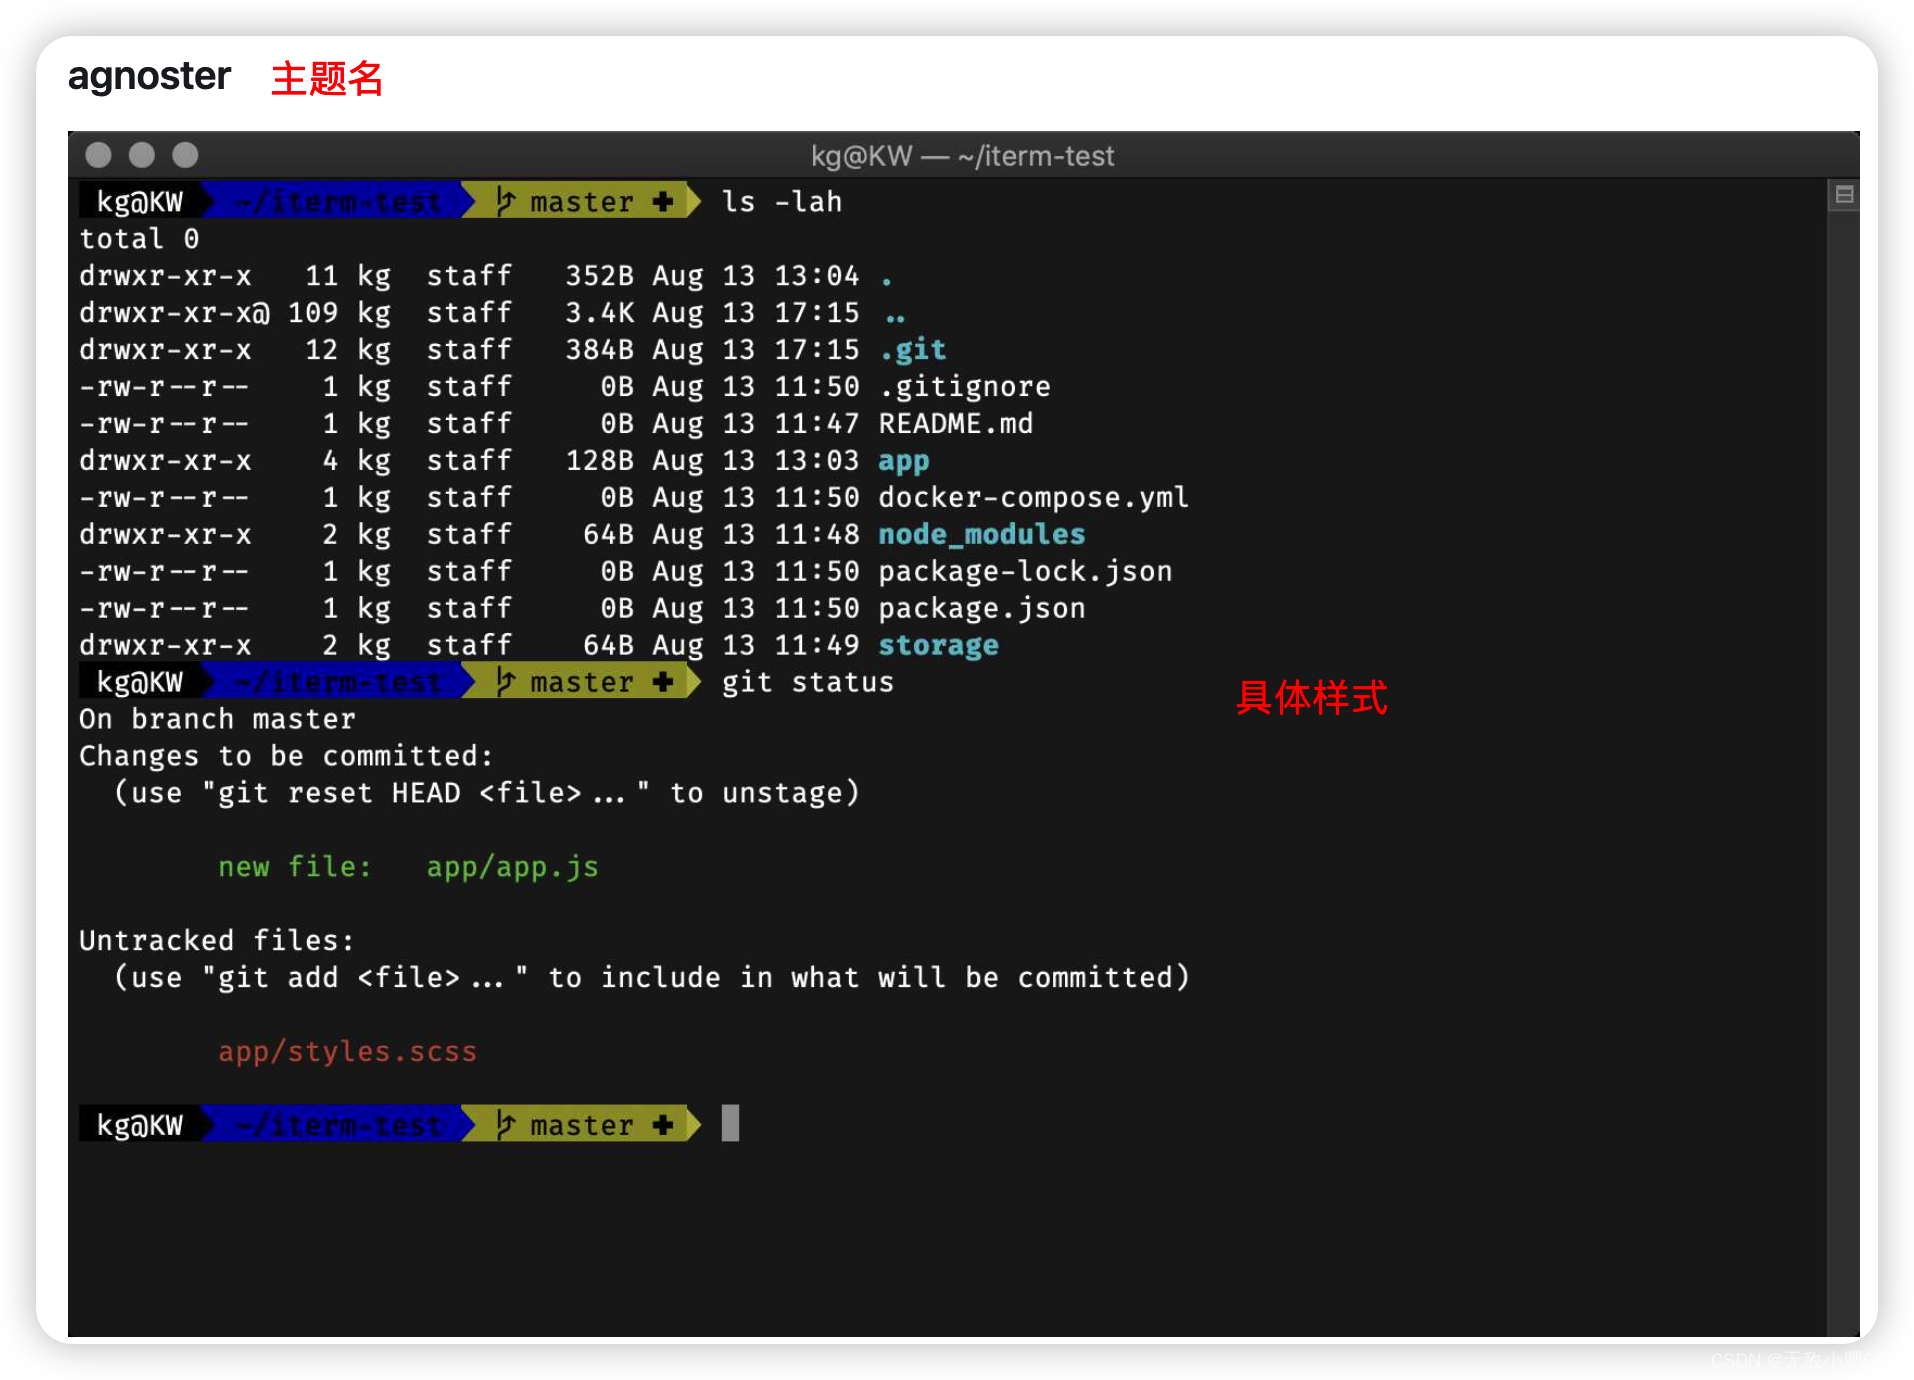The width and height of the screenshot is (1914, 1380).
Task: Click the '352B' size value
Action: [x=600, y=276]
